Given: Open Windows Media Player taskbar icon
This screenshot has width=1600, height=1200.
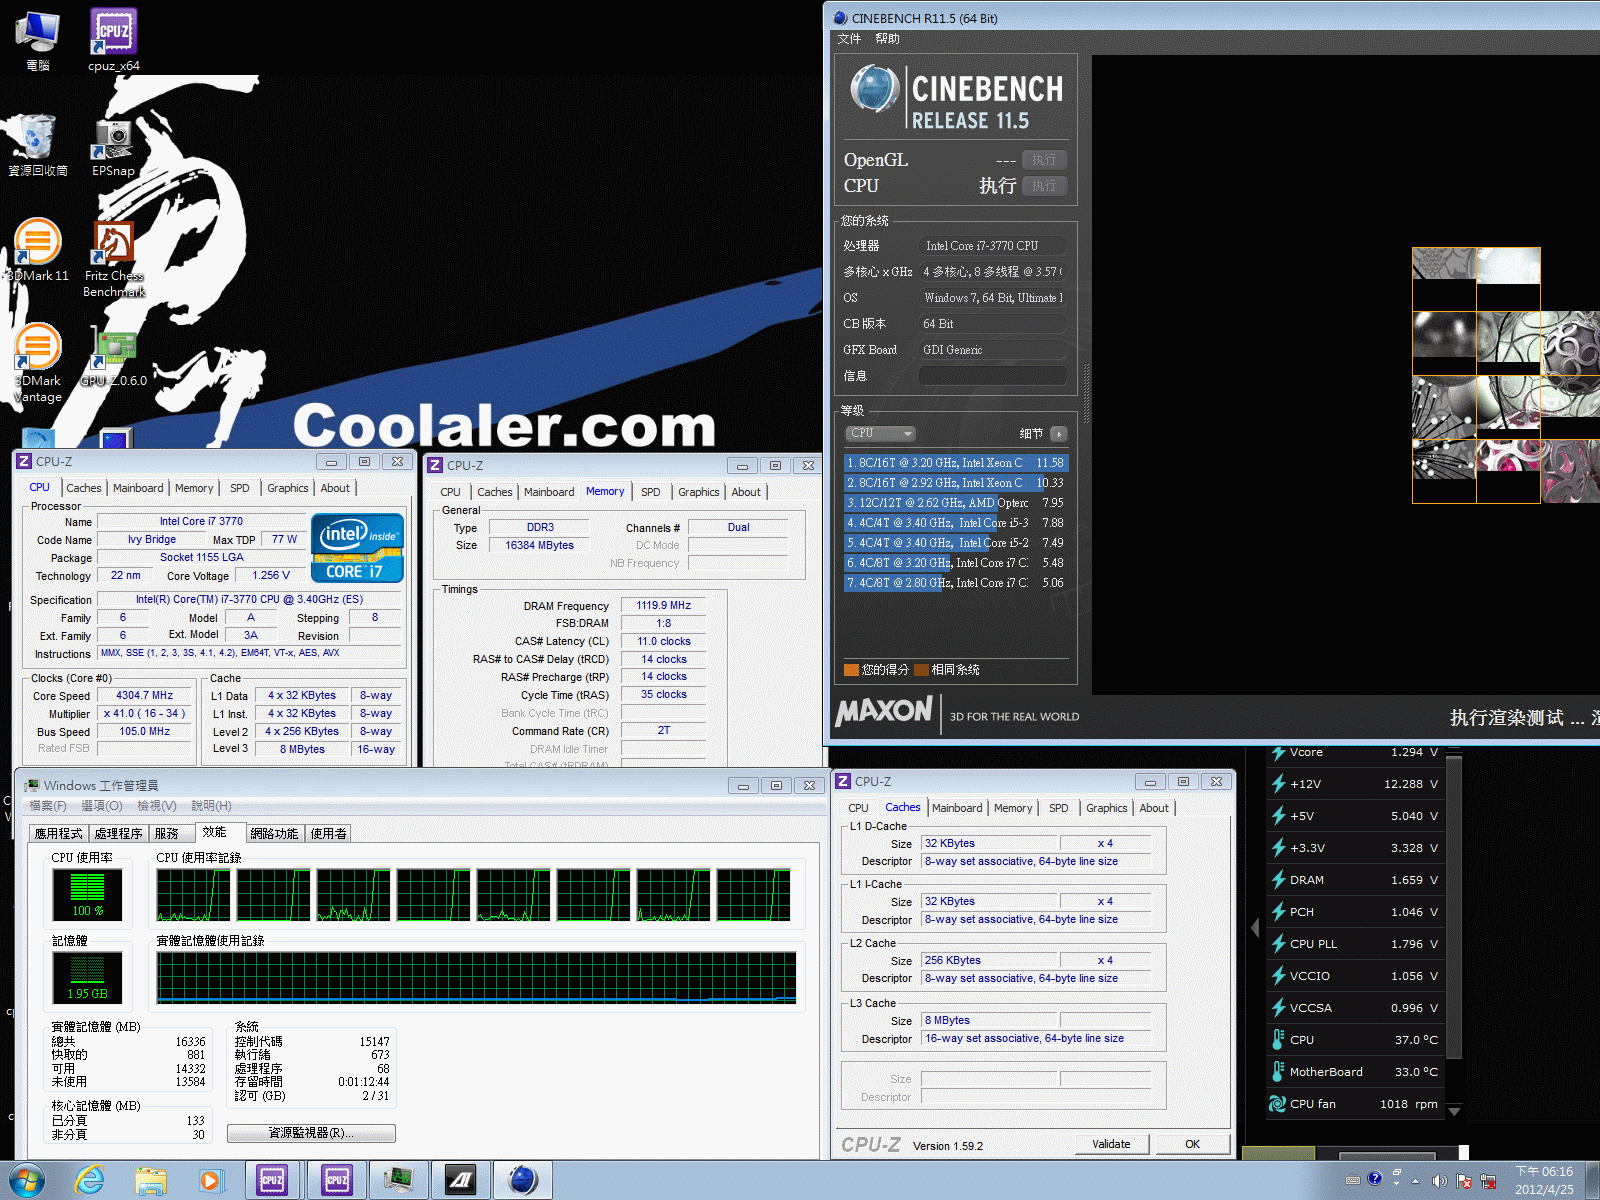Looking at the screenshot, I should 210,1181.
